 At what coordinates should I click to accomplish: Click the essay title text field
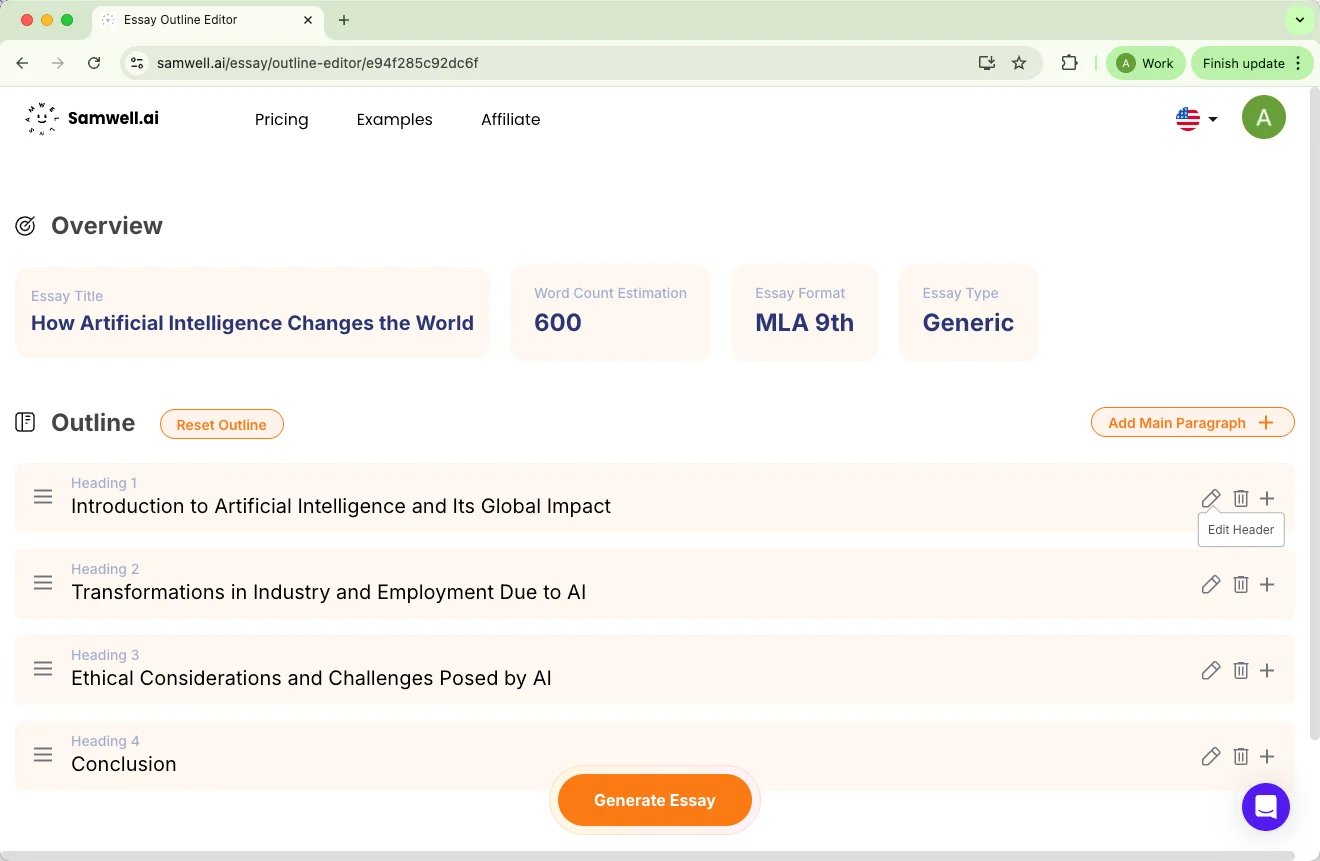pos(252,323)
